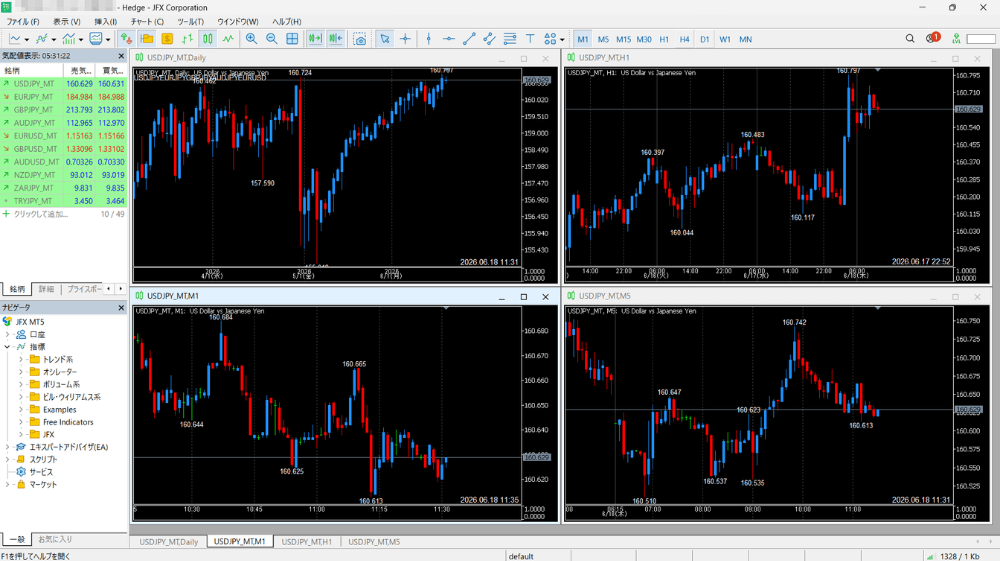Viewport: 1000px width, 561px height.
Task: Open the チャート(C) menu
Action: coord(147,22)
